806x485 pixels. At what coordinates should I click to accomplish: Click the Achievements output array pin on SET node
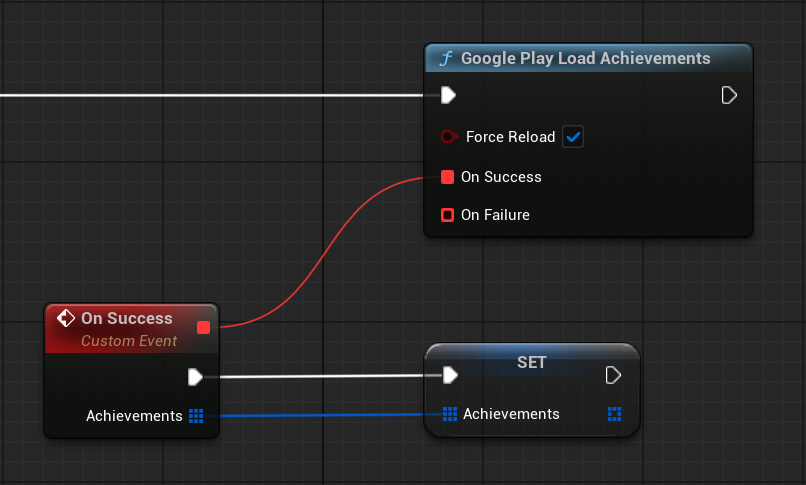click(x=614, y=414)
